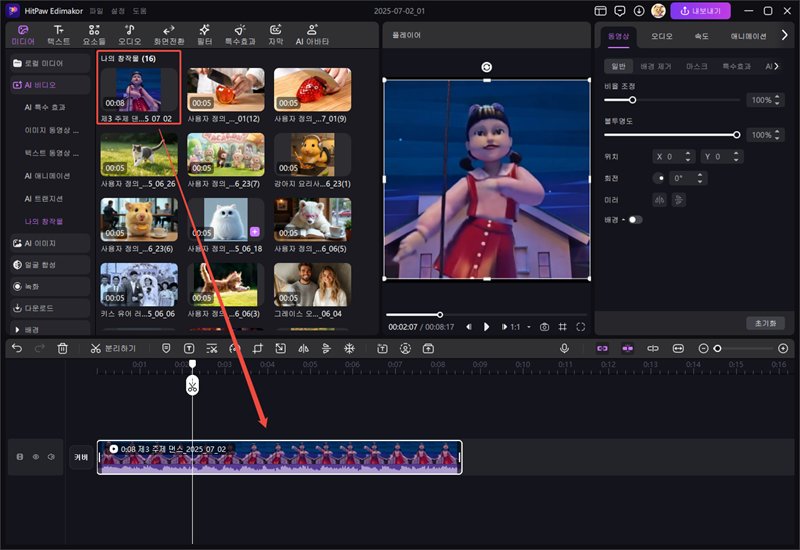Open 화면전환 transitions tab
This screenshot has height=550, width=800.
[169, 35]
